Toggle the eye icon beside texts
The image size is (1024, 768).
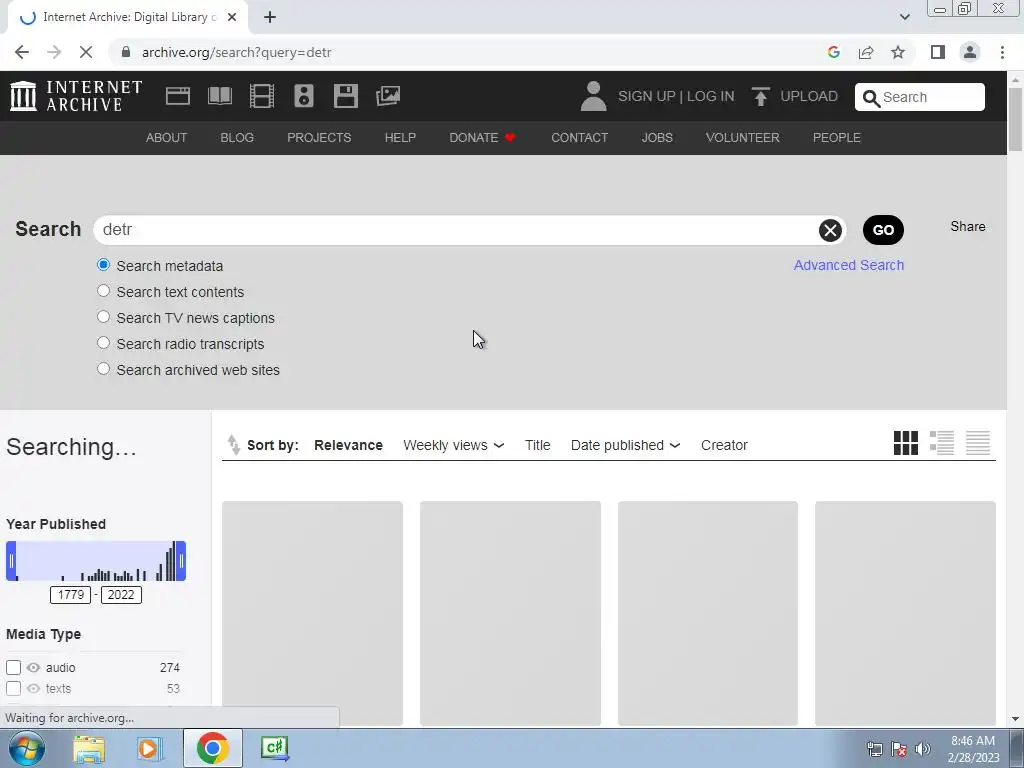coord(33,688)
